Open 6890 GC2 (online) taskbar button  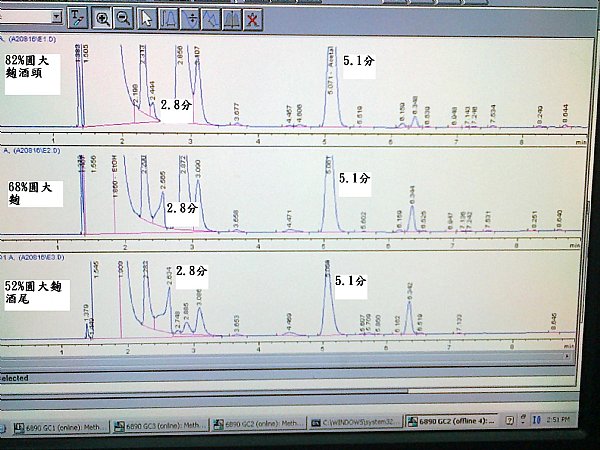click(x=259, y=424)
